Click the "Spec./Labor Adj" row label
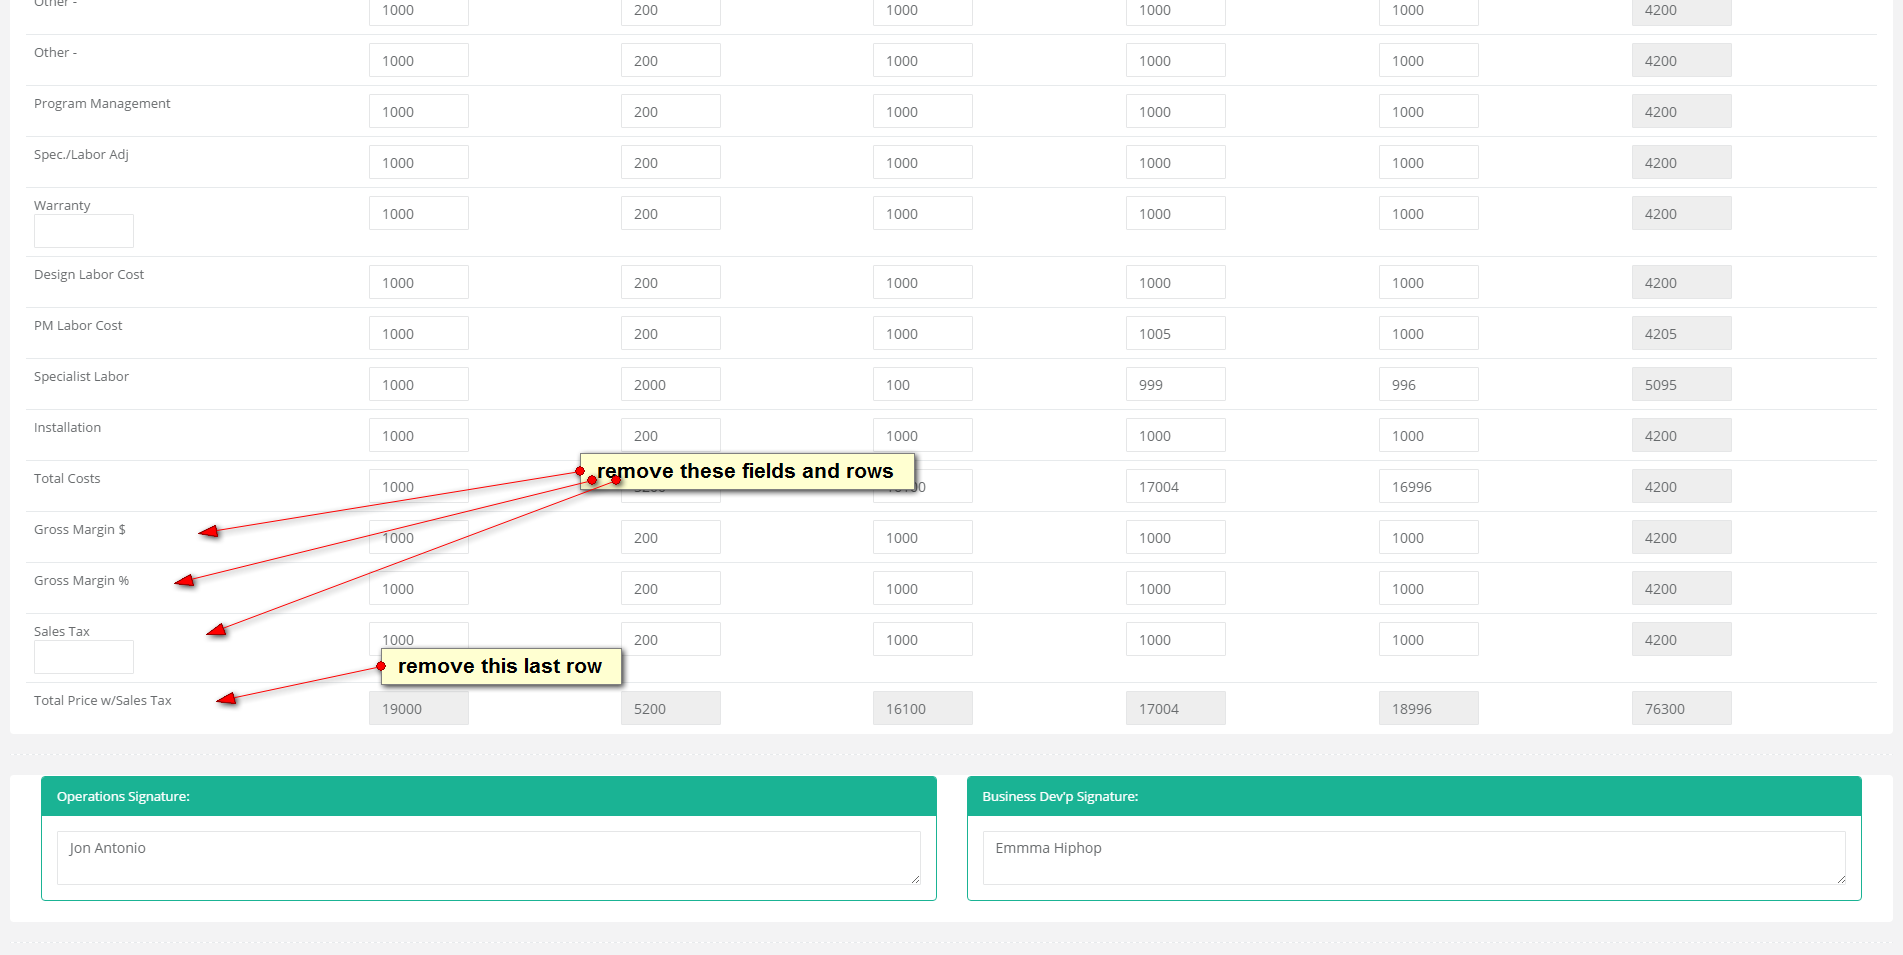The width and height of the screenshot is (1903, 955). coord(81,154)
